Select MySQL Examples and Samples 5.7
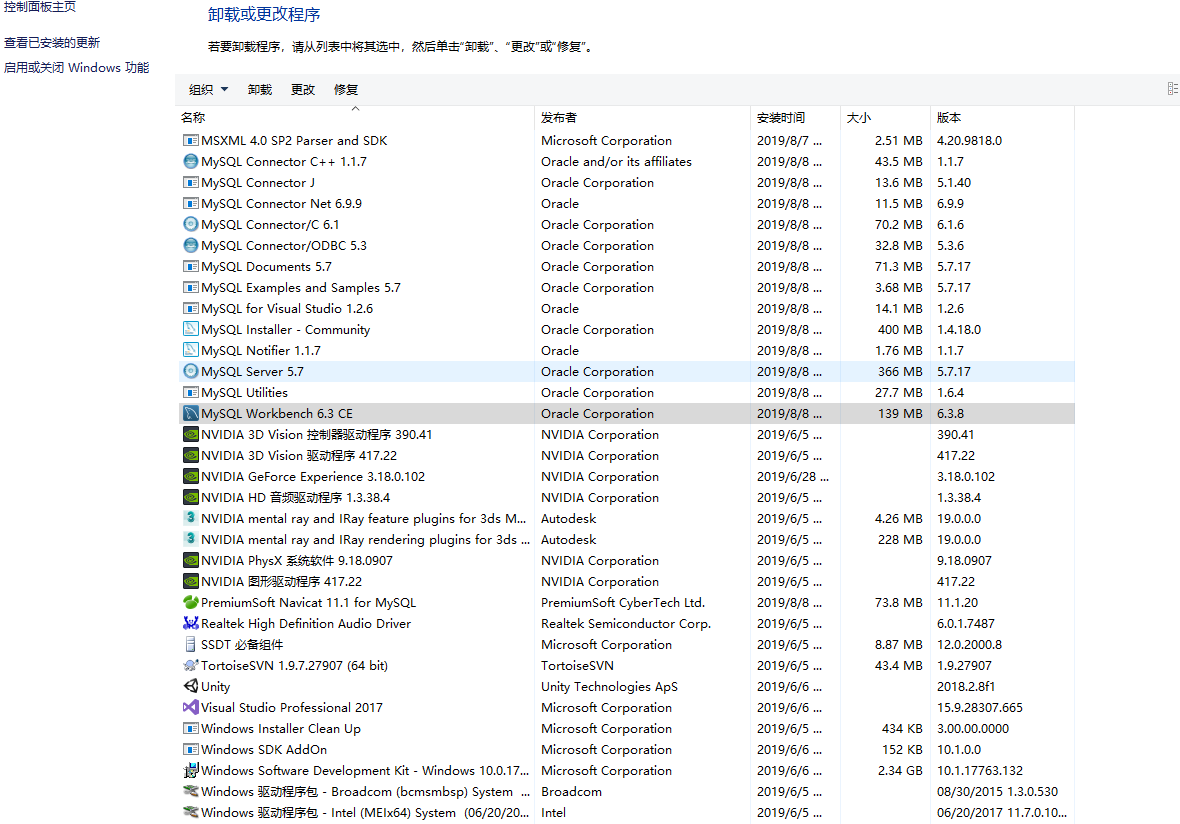This screenshot has width=1180, height=824. point(626,287)
